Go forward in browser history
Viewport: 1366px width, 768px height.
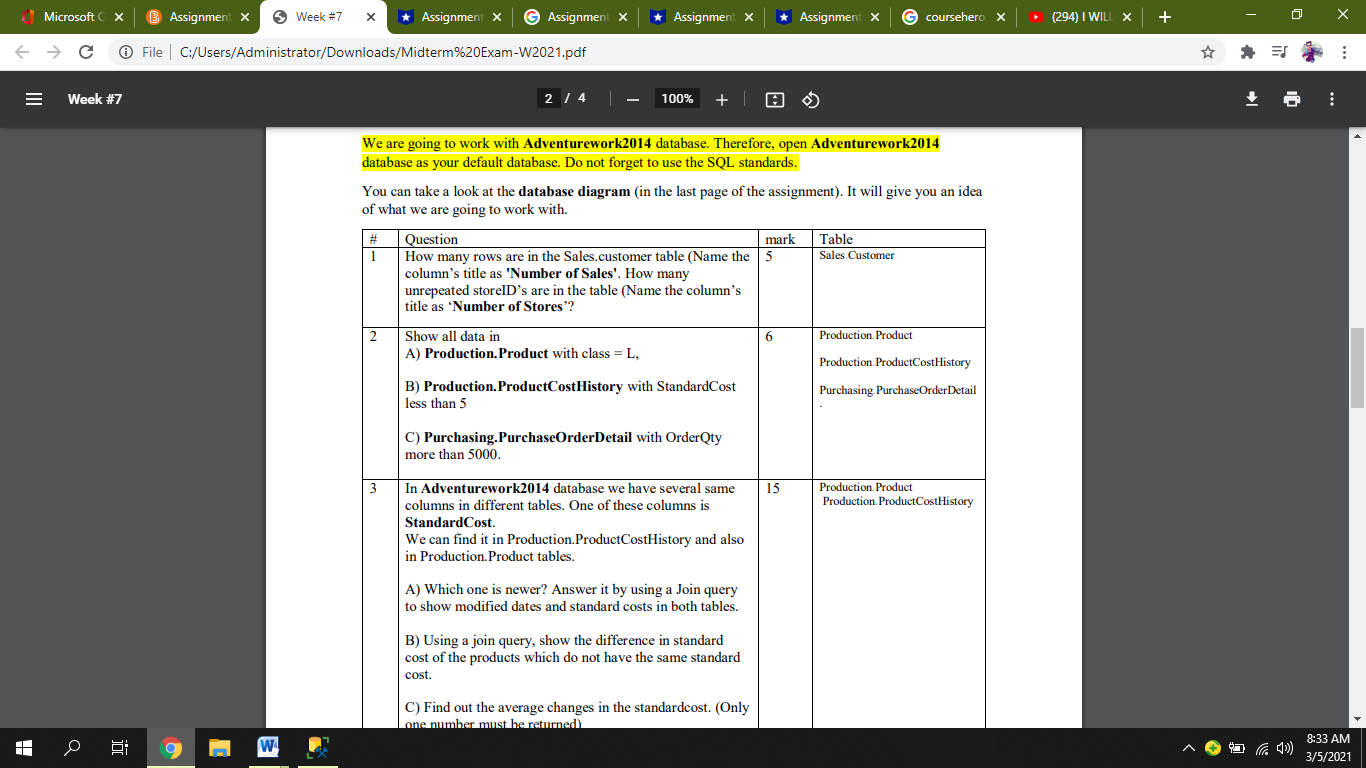click(x=56, y=52)
